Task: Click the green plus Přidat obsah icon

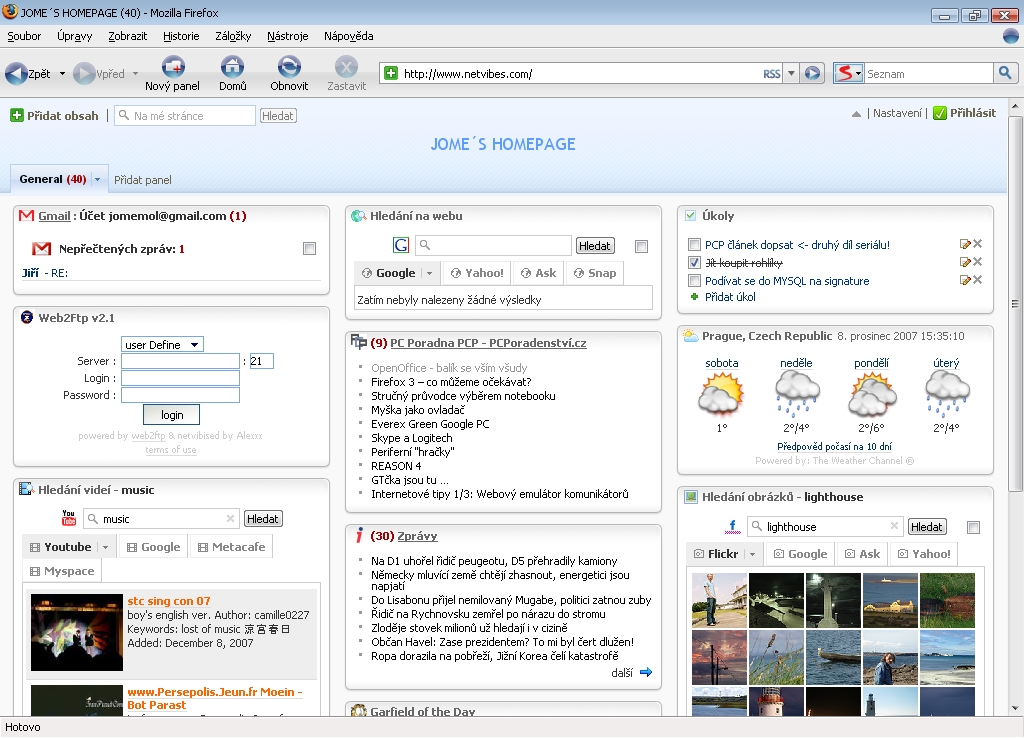Action: (x=17, y=116)
